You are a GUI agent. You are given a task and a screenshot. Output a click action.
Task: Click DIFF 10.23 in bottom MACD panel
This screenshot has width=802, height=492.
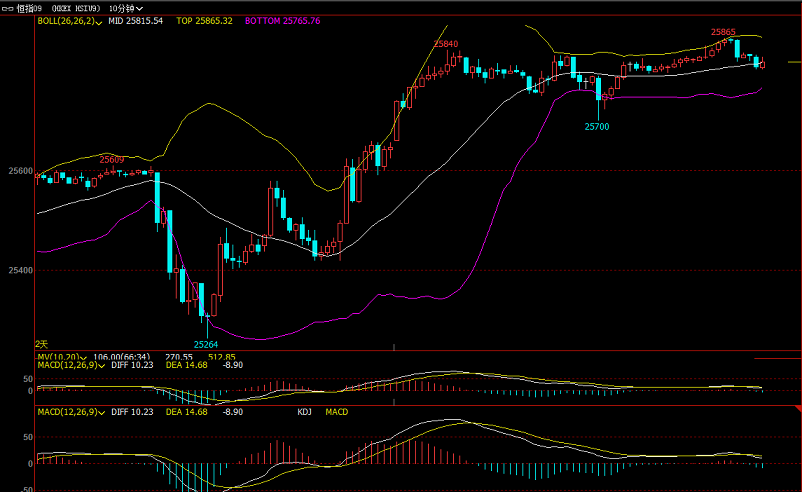pos(132,412)
